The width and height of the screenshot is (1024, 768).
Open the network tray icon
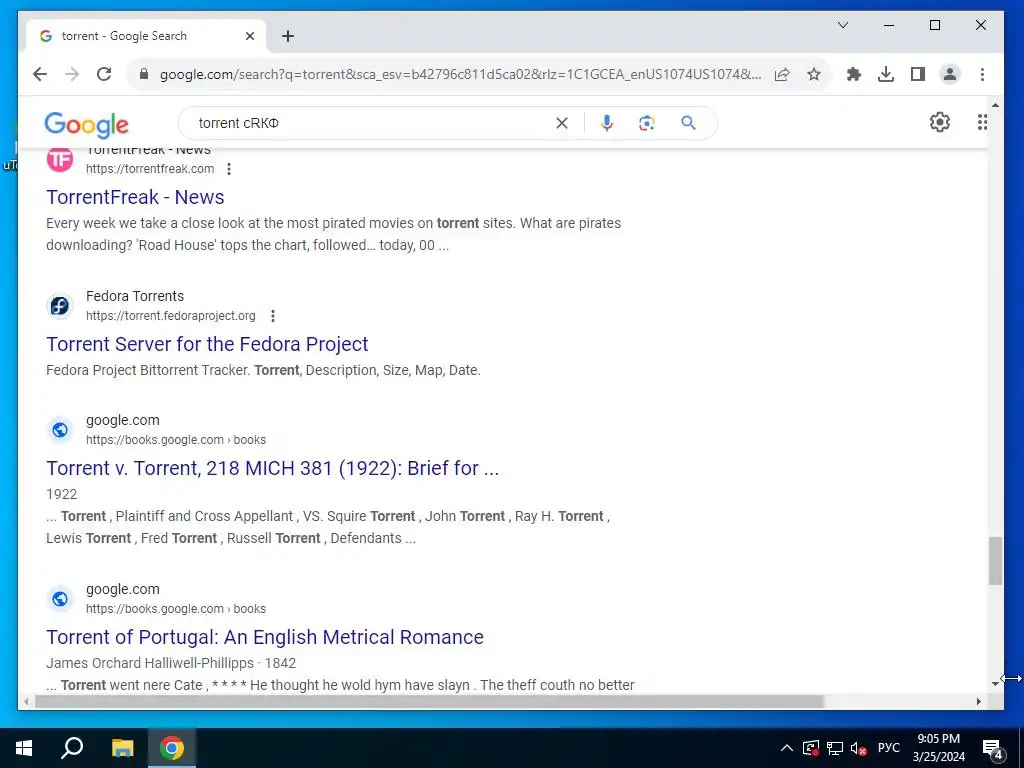[x=835, y=748]
